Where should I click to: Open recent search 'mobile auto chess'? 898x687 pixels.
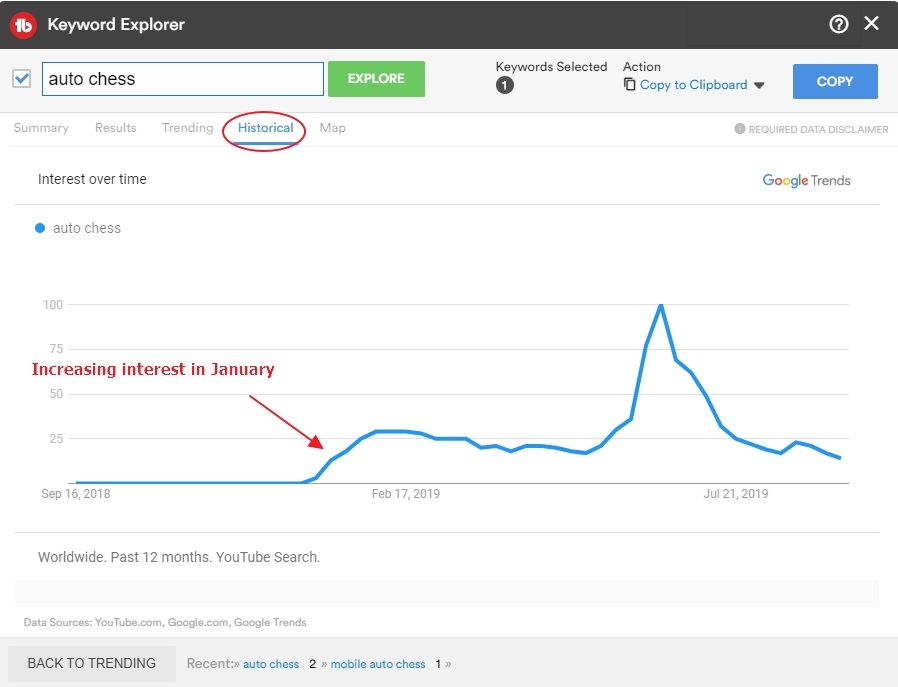[x=378, y=664]
